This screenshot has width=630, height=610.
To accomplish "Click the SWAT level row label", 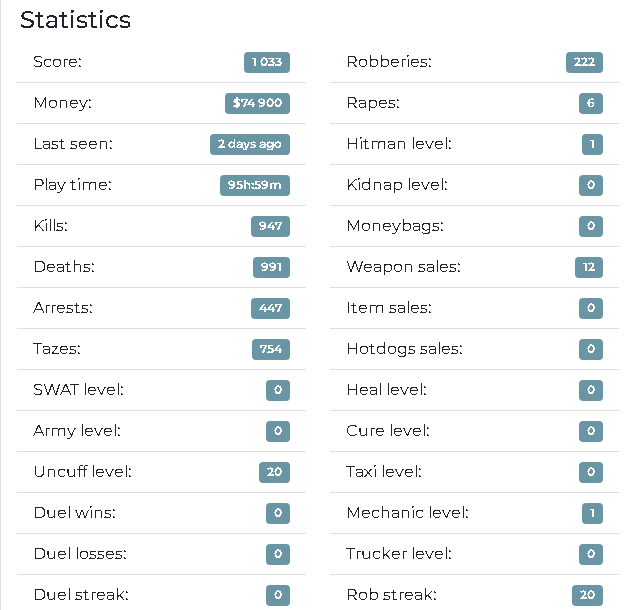I will pos(78,390).
